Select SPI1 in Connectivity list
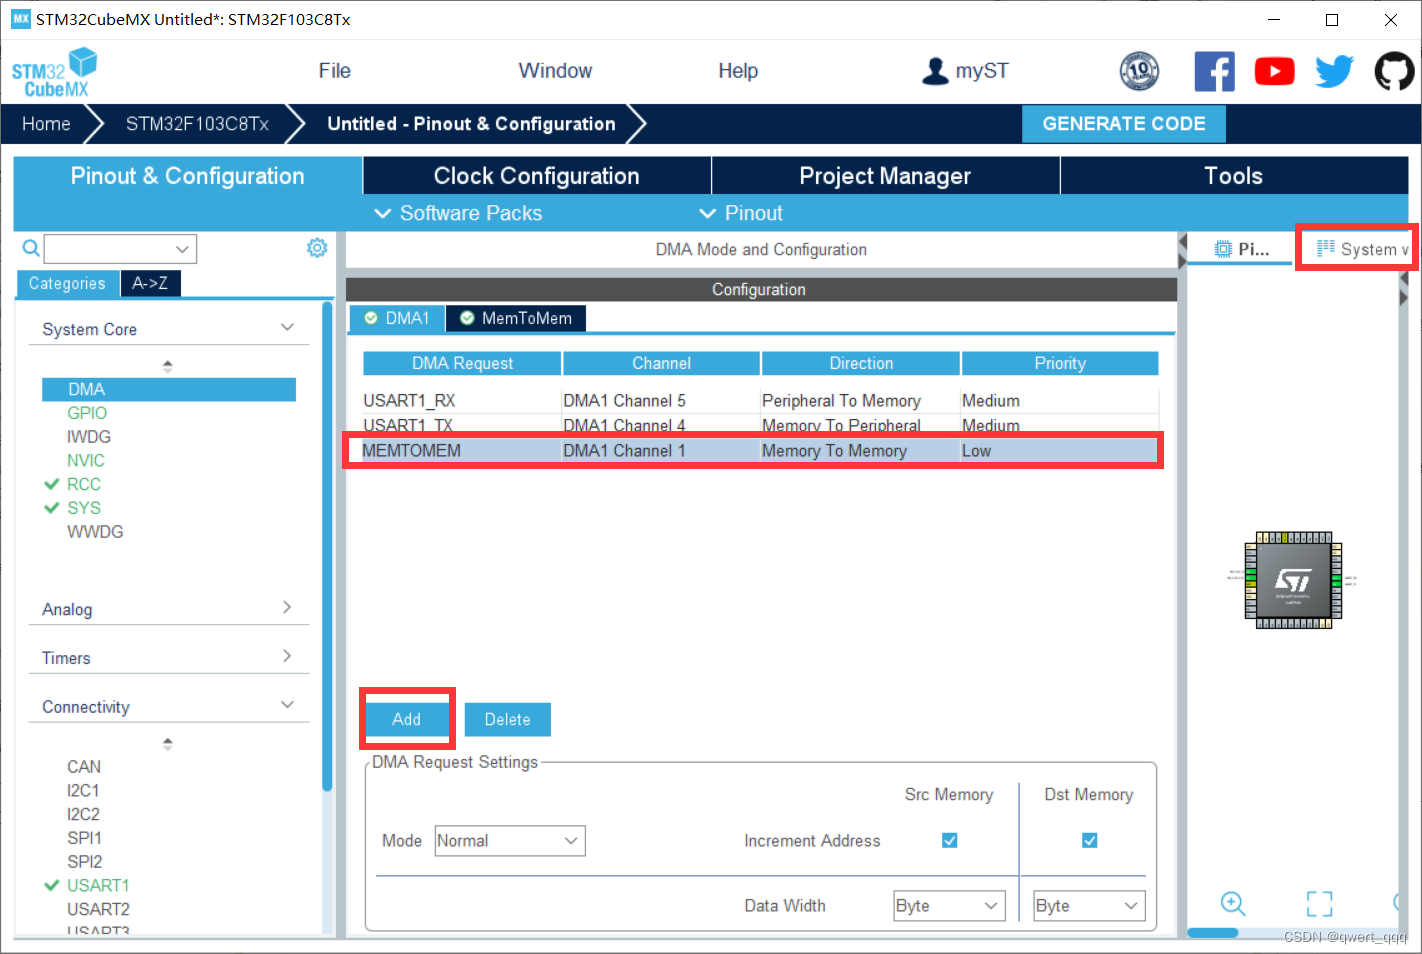The width and height of the screenshot is (1422, 954). click(84, 838)
